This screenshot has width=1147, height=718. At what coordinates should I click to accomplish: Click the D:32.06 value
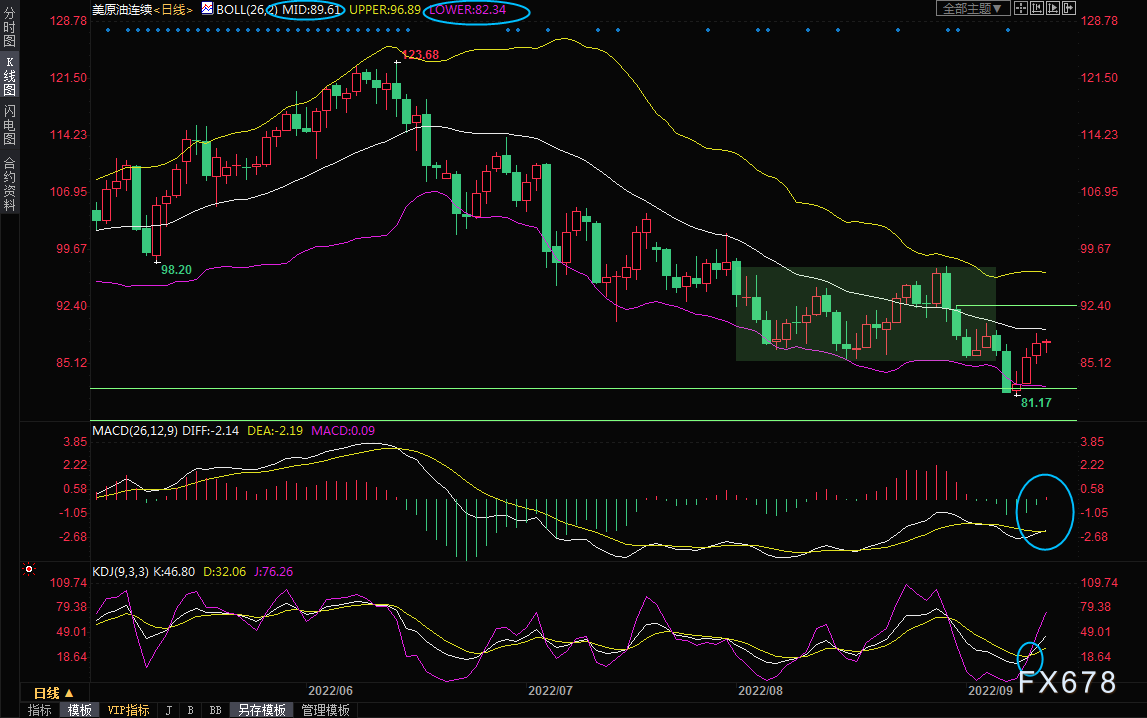(225, 572)
